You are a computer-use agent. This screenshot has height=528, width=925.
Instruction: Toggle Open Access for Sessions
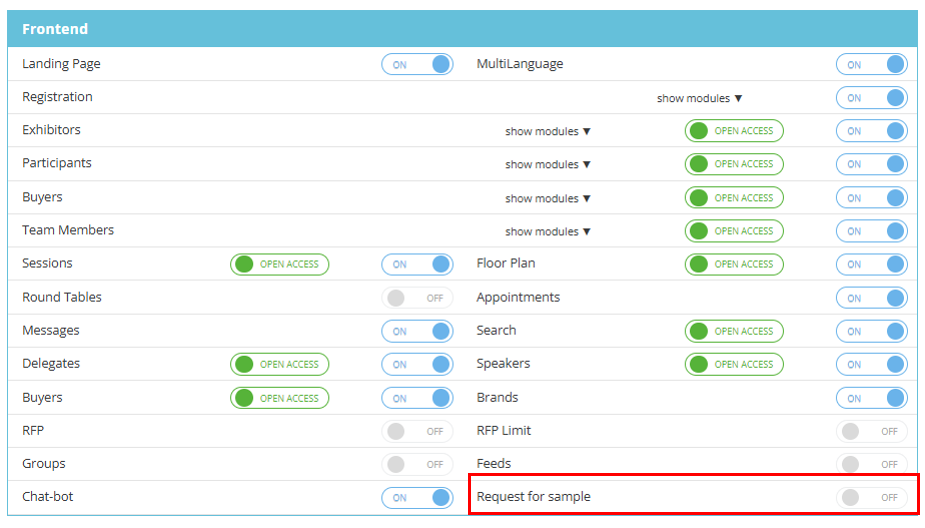coord(279,264)
